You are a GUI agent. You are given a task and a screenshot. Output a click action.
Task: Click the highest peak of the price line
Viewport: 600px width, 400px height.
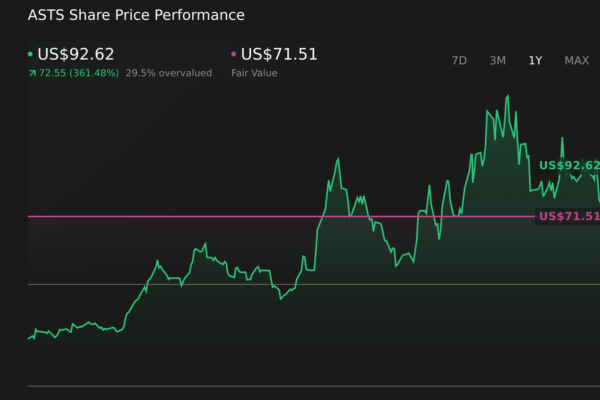click(508, 97)
